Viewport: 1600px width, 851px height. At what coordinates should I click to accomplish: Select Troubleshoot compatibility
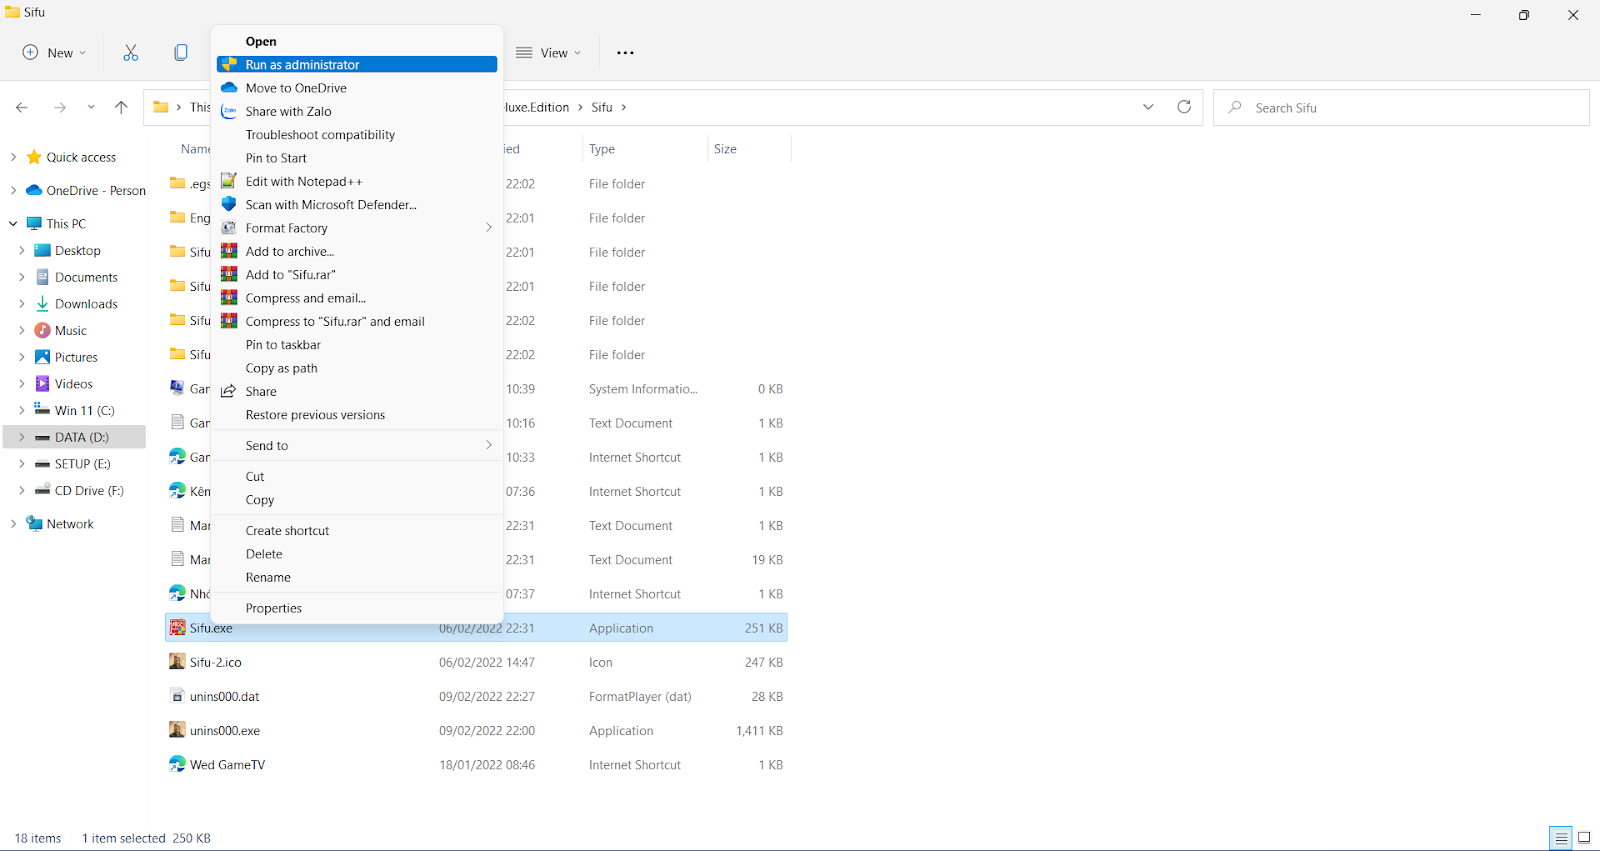coord(357,134)
